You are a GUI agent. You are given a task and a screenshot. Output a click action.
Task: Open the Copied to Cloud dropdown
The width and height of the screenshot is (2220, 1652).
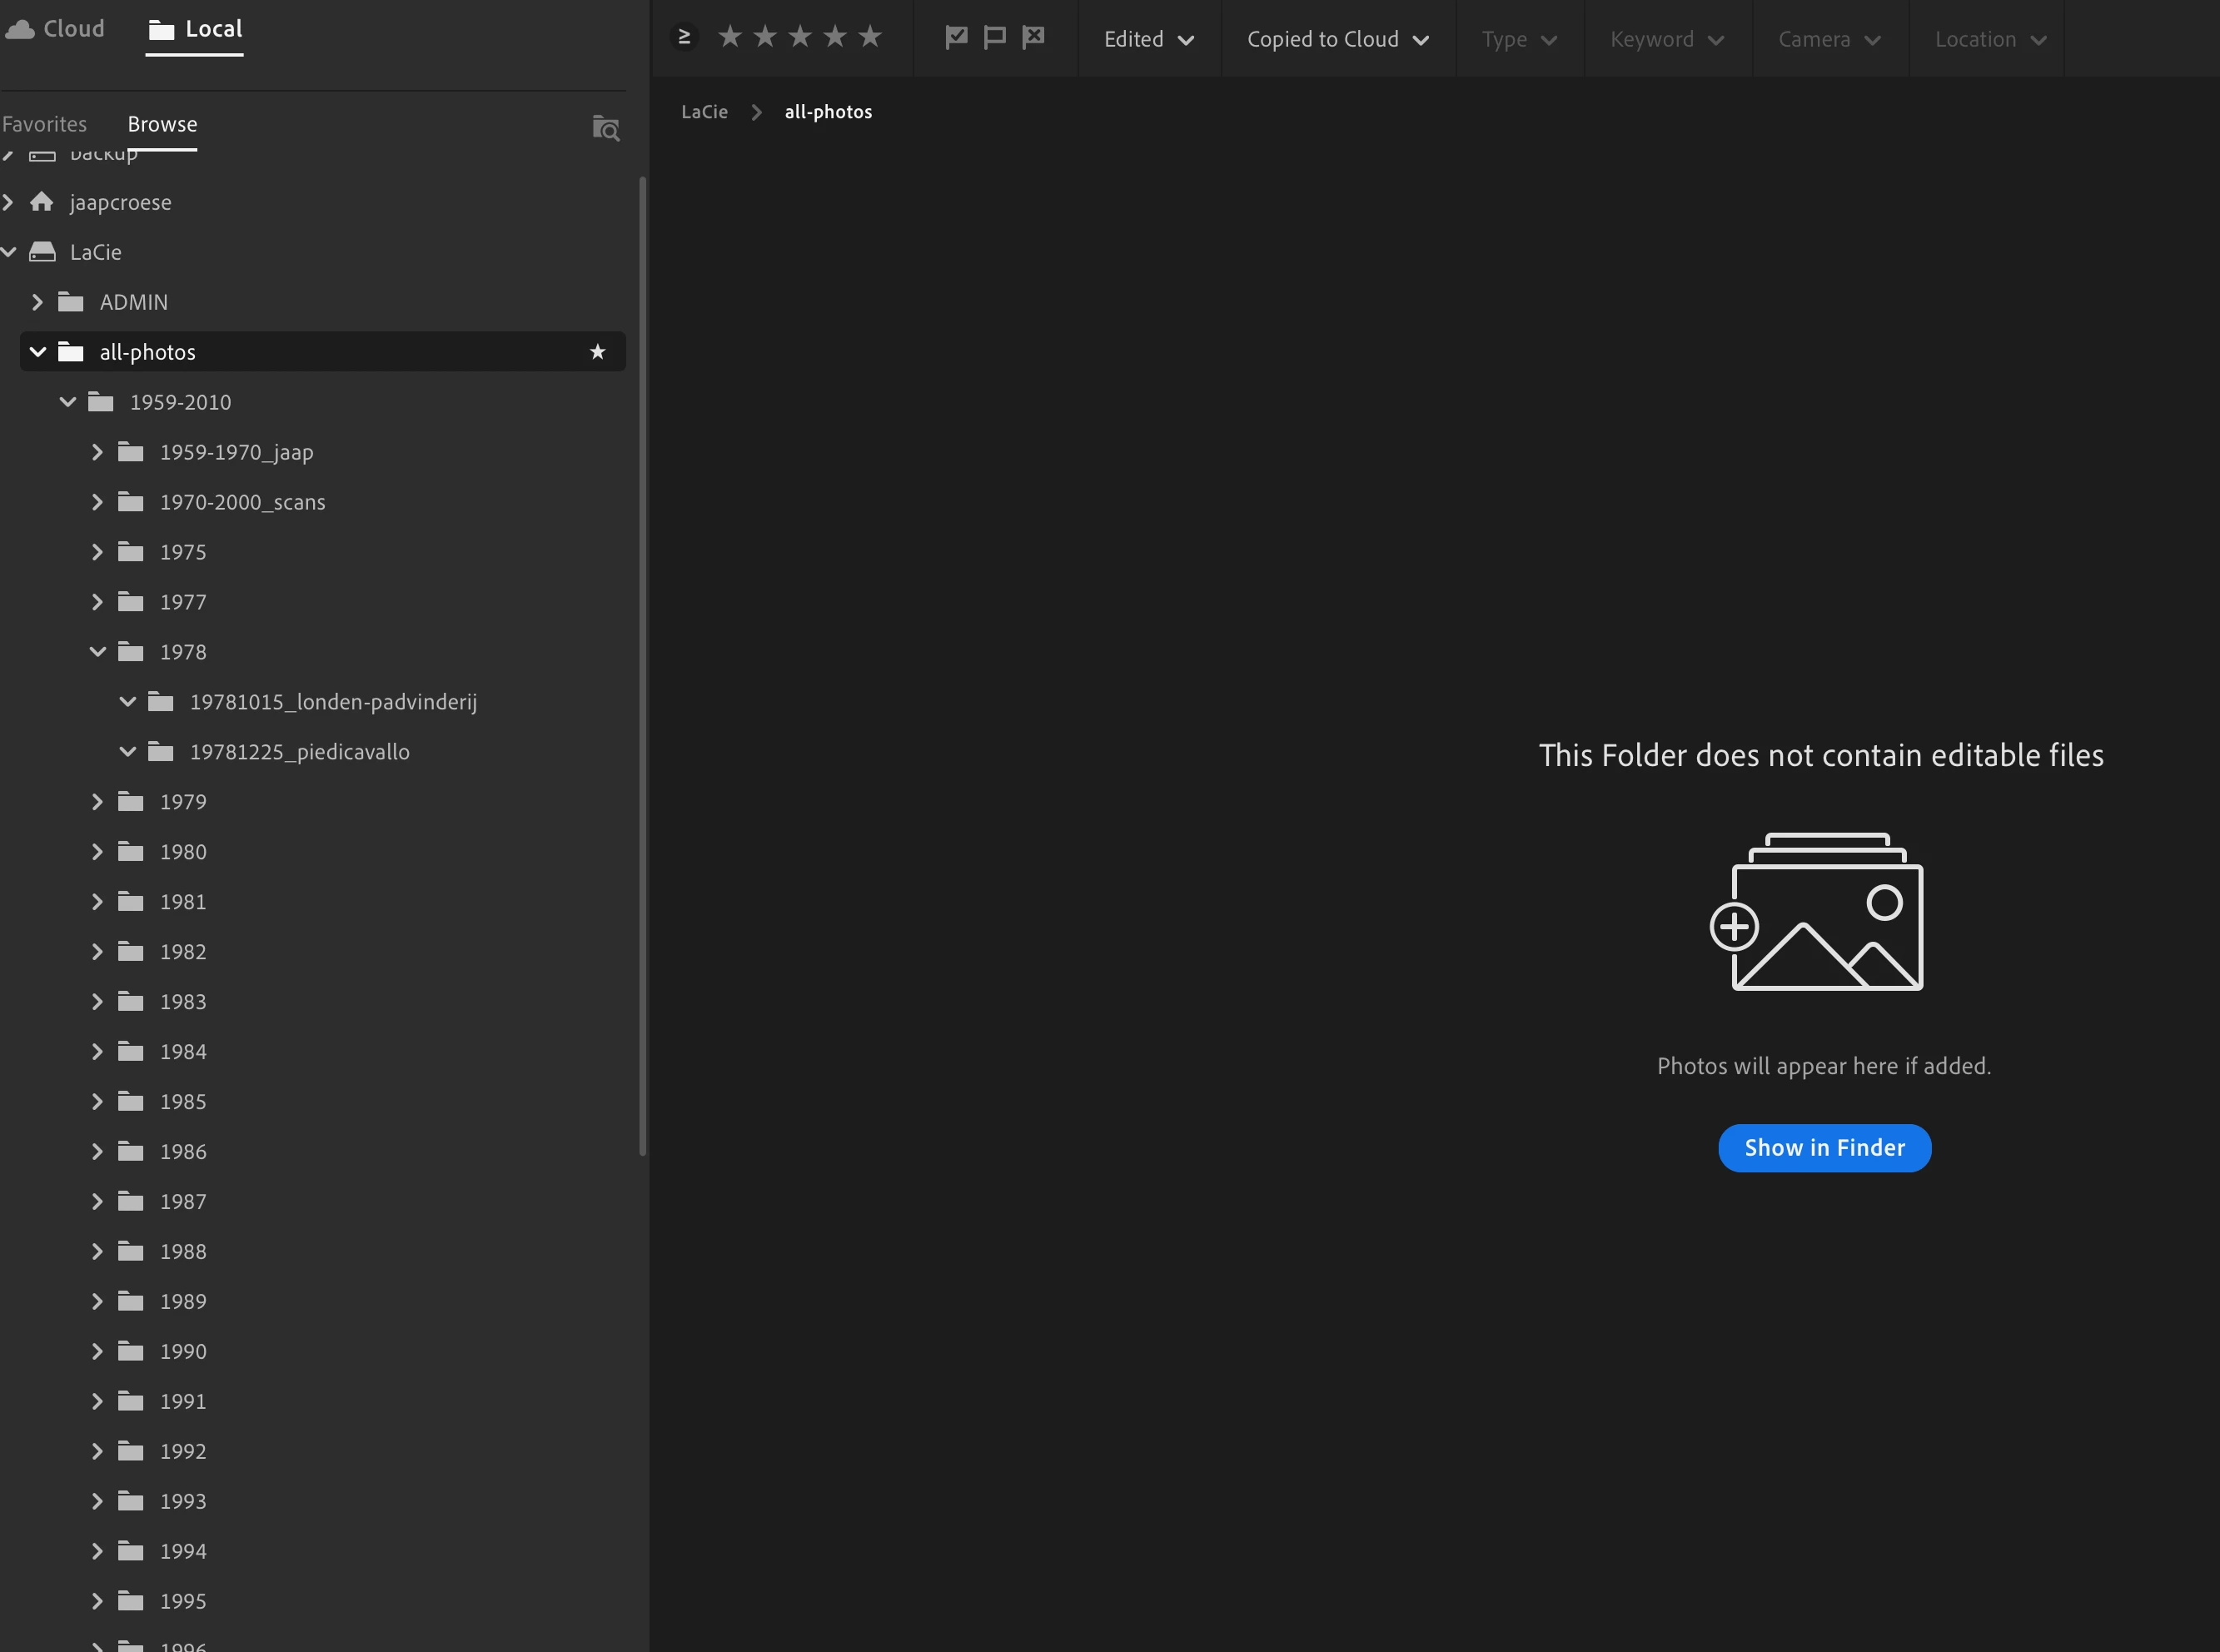1337,39
